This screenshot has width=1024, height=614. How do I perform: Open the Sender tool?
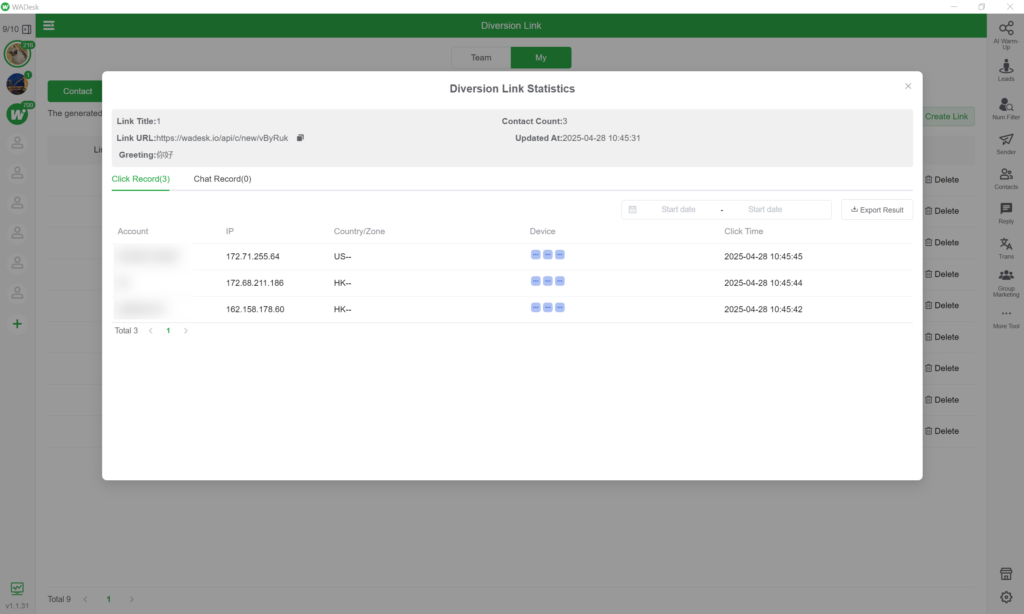tap(1006, 144)
